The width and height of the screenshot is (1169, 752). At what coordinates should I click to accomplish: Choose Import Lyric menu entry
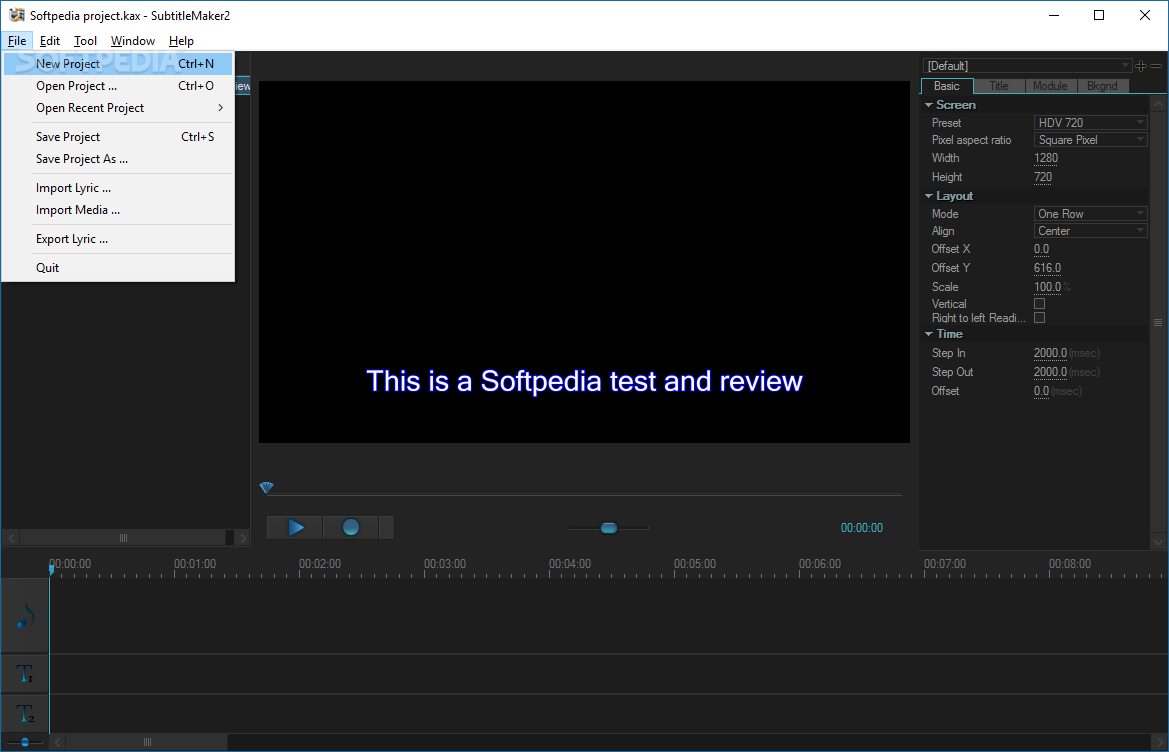[x=119, y=188]
